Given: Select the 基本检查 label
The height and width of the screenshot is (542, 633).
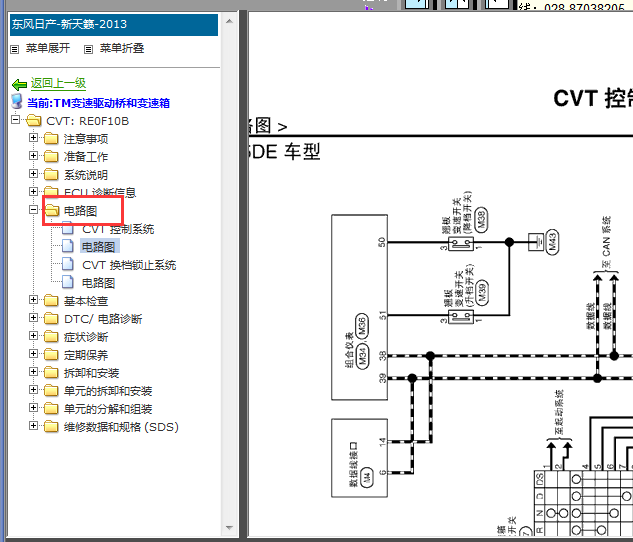Looking at the screenshot, I should point(86,301).
